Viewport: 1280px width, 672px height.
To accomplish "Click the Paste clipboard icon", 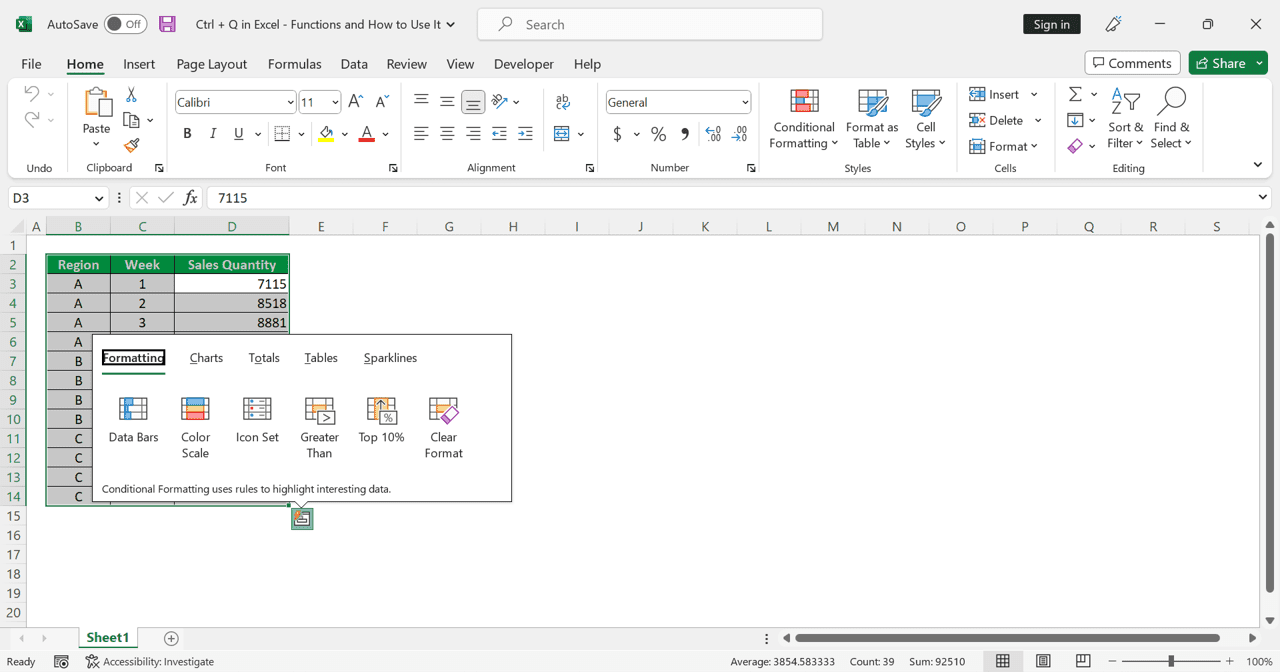I will [97, 102].
